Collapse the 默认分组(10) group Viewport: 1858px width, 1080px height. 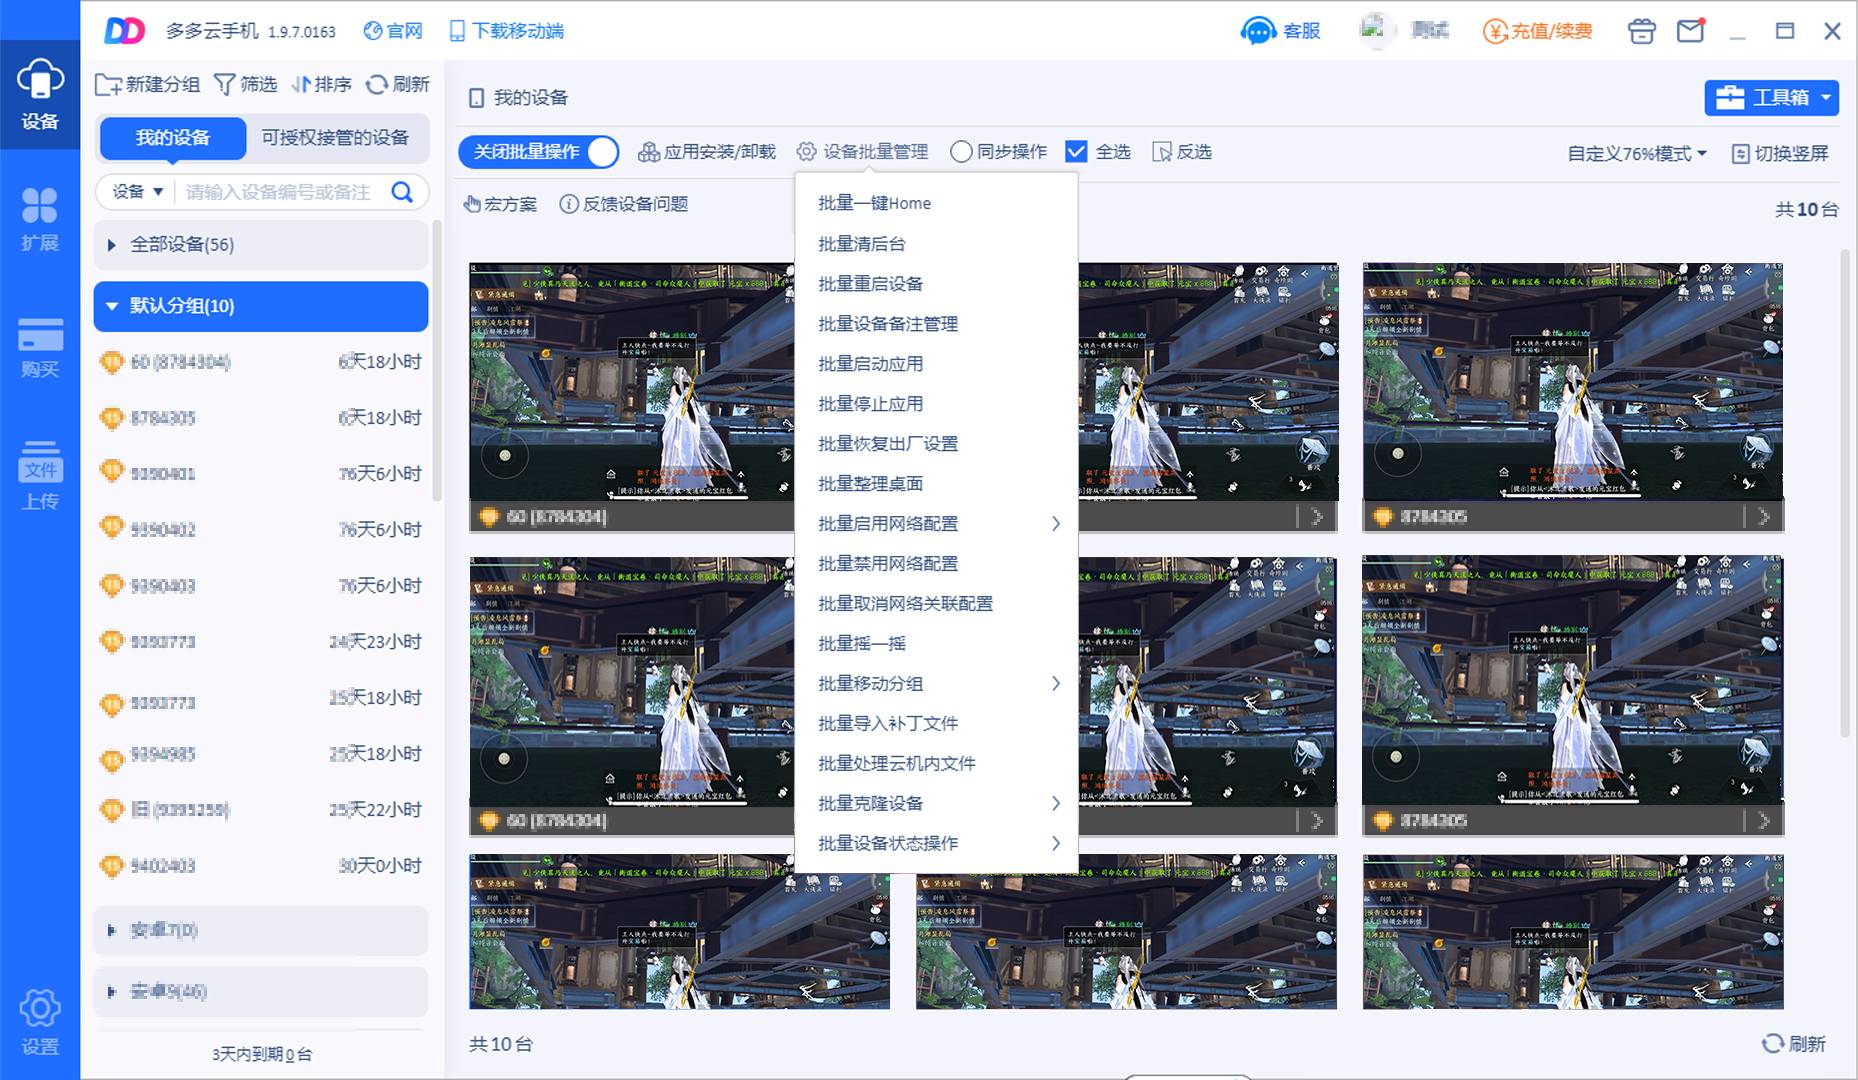point(261,306)
